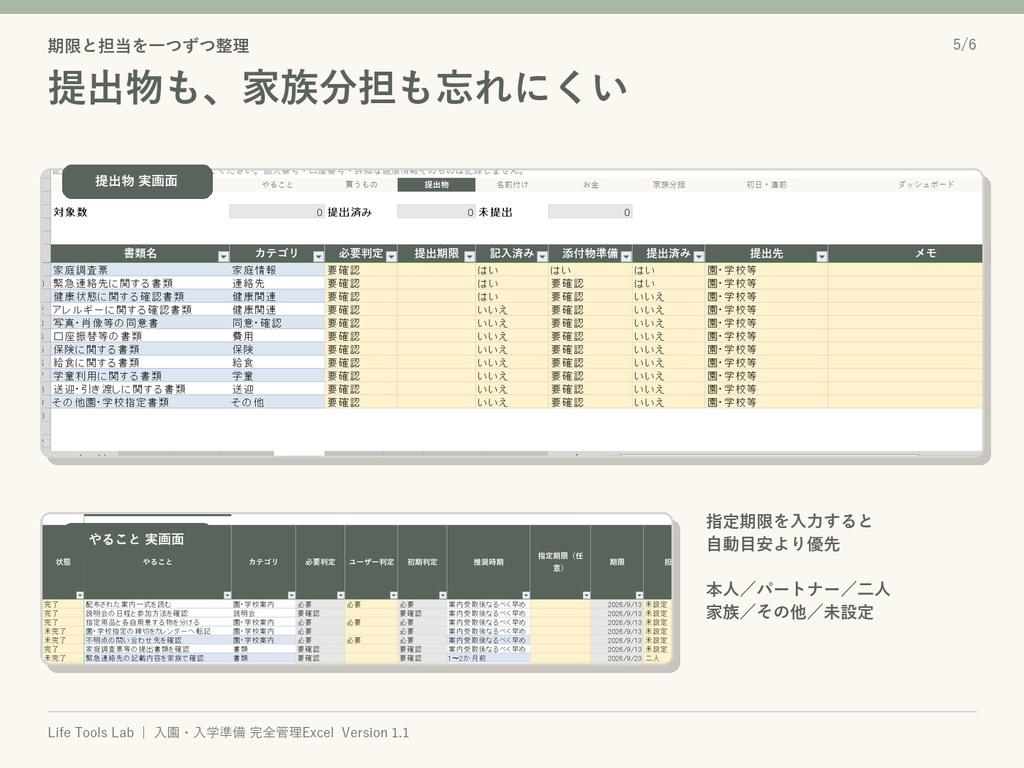Select the 学童 category cell
1024x768 pixels.
277,376
